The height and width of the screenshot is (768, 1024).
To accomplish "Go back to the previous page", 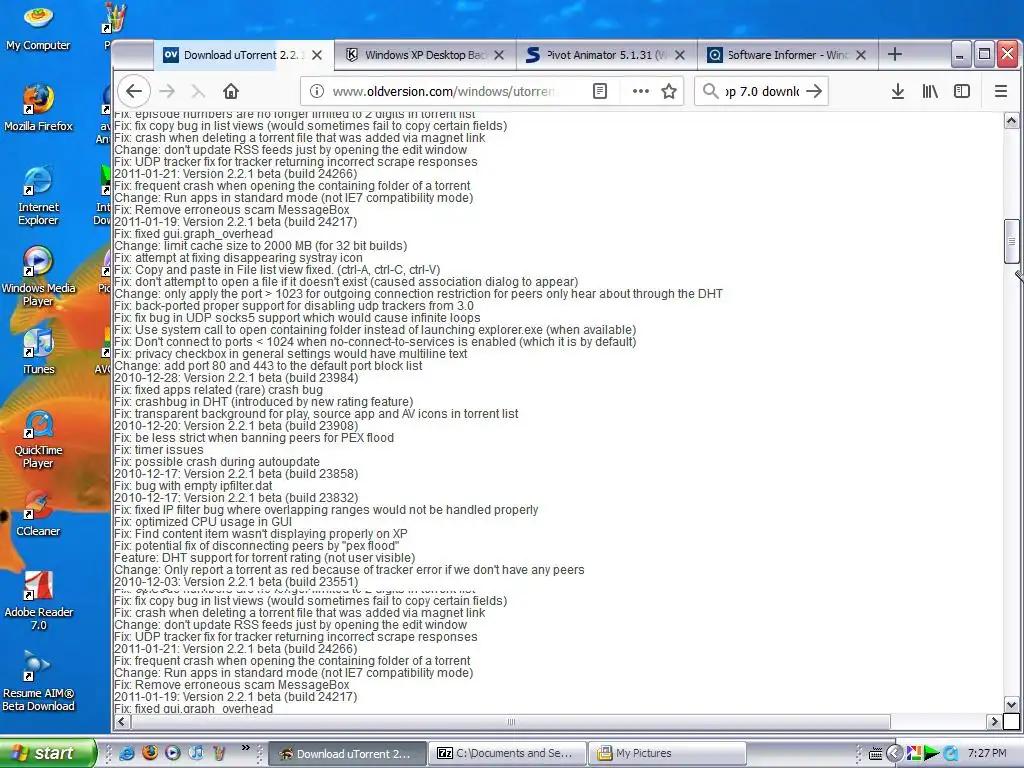I will pos(134,91).
